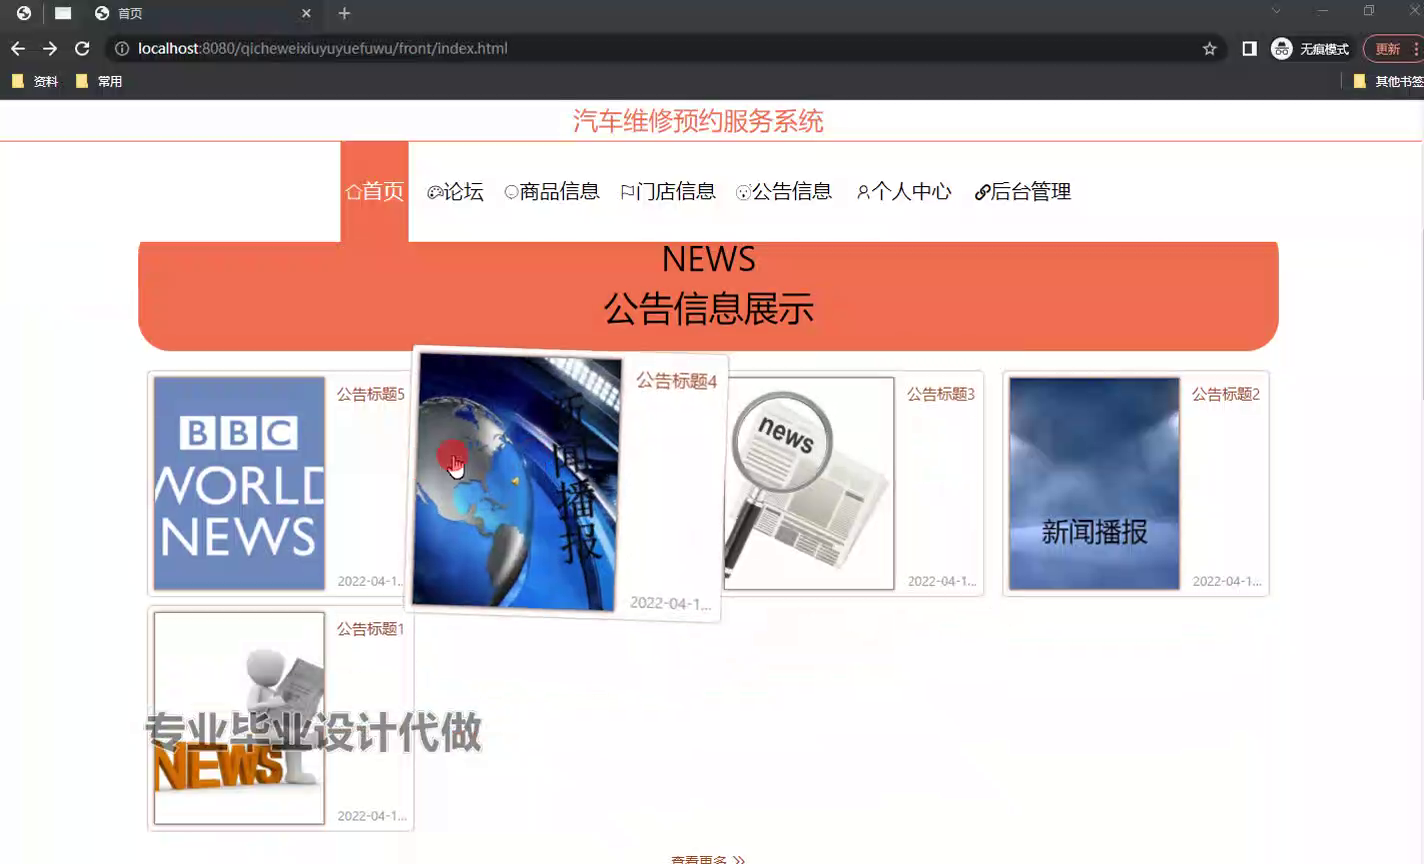Click the date text under 公告标题3
Screen dimensions: 1424x864
942,581
